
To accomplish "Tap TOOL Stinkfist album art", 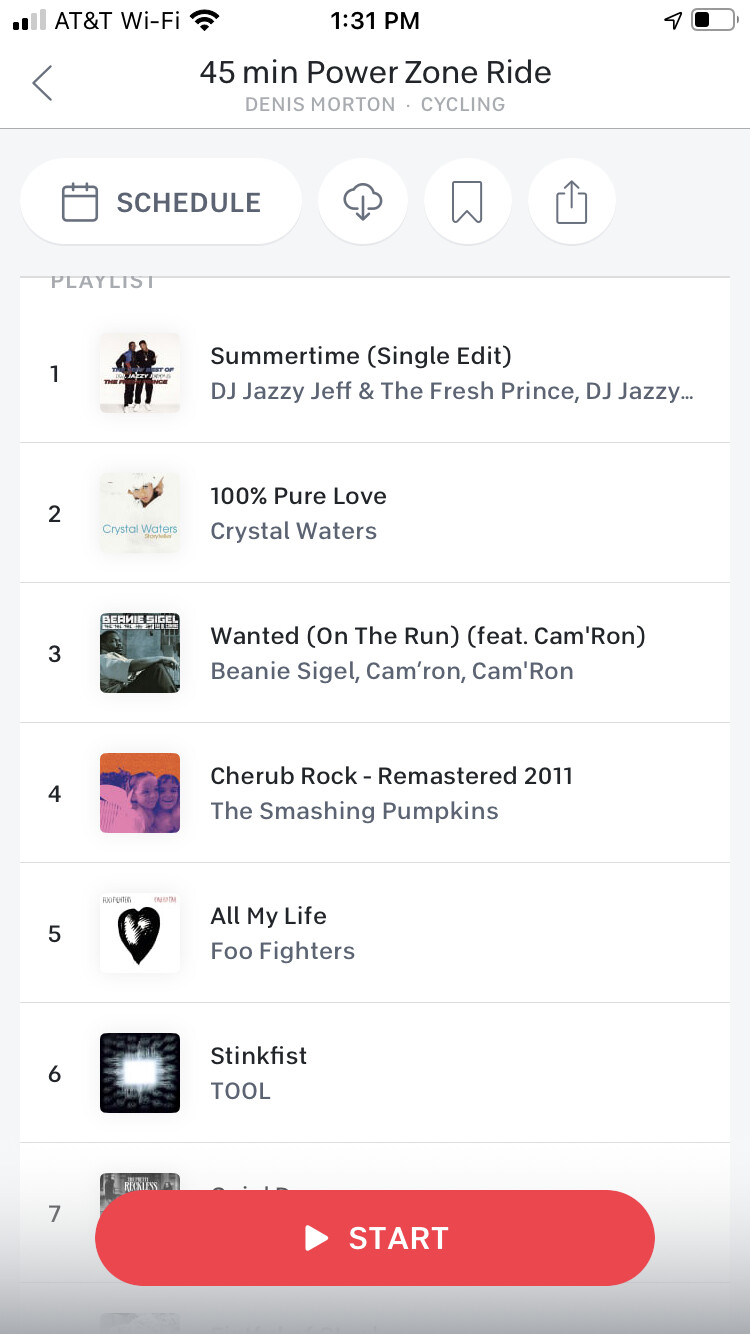I will pos(140,1073).
